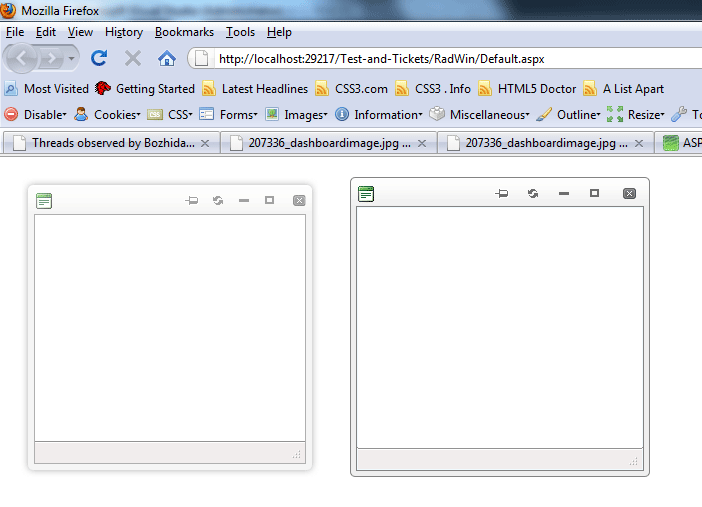Switch to the ASP tab
This screenshot has height=507, width=702.
pyautogui.click(x=679, y=143)
